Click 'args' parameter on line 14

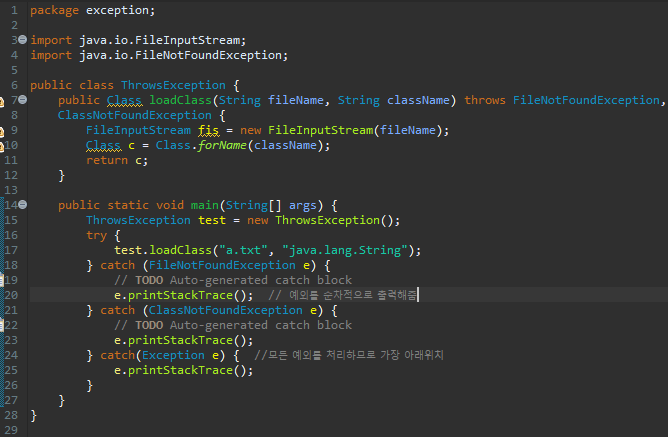pos(302,205)
